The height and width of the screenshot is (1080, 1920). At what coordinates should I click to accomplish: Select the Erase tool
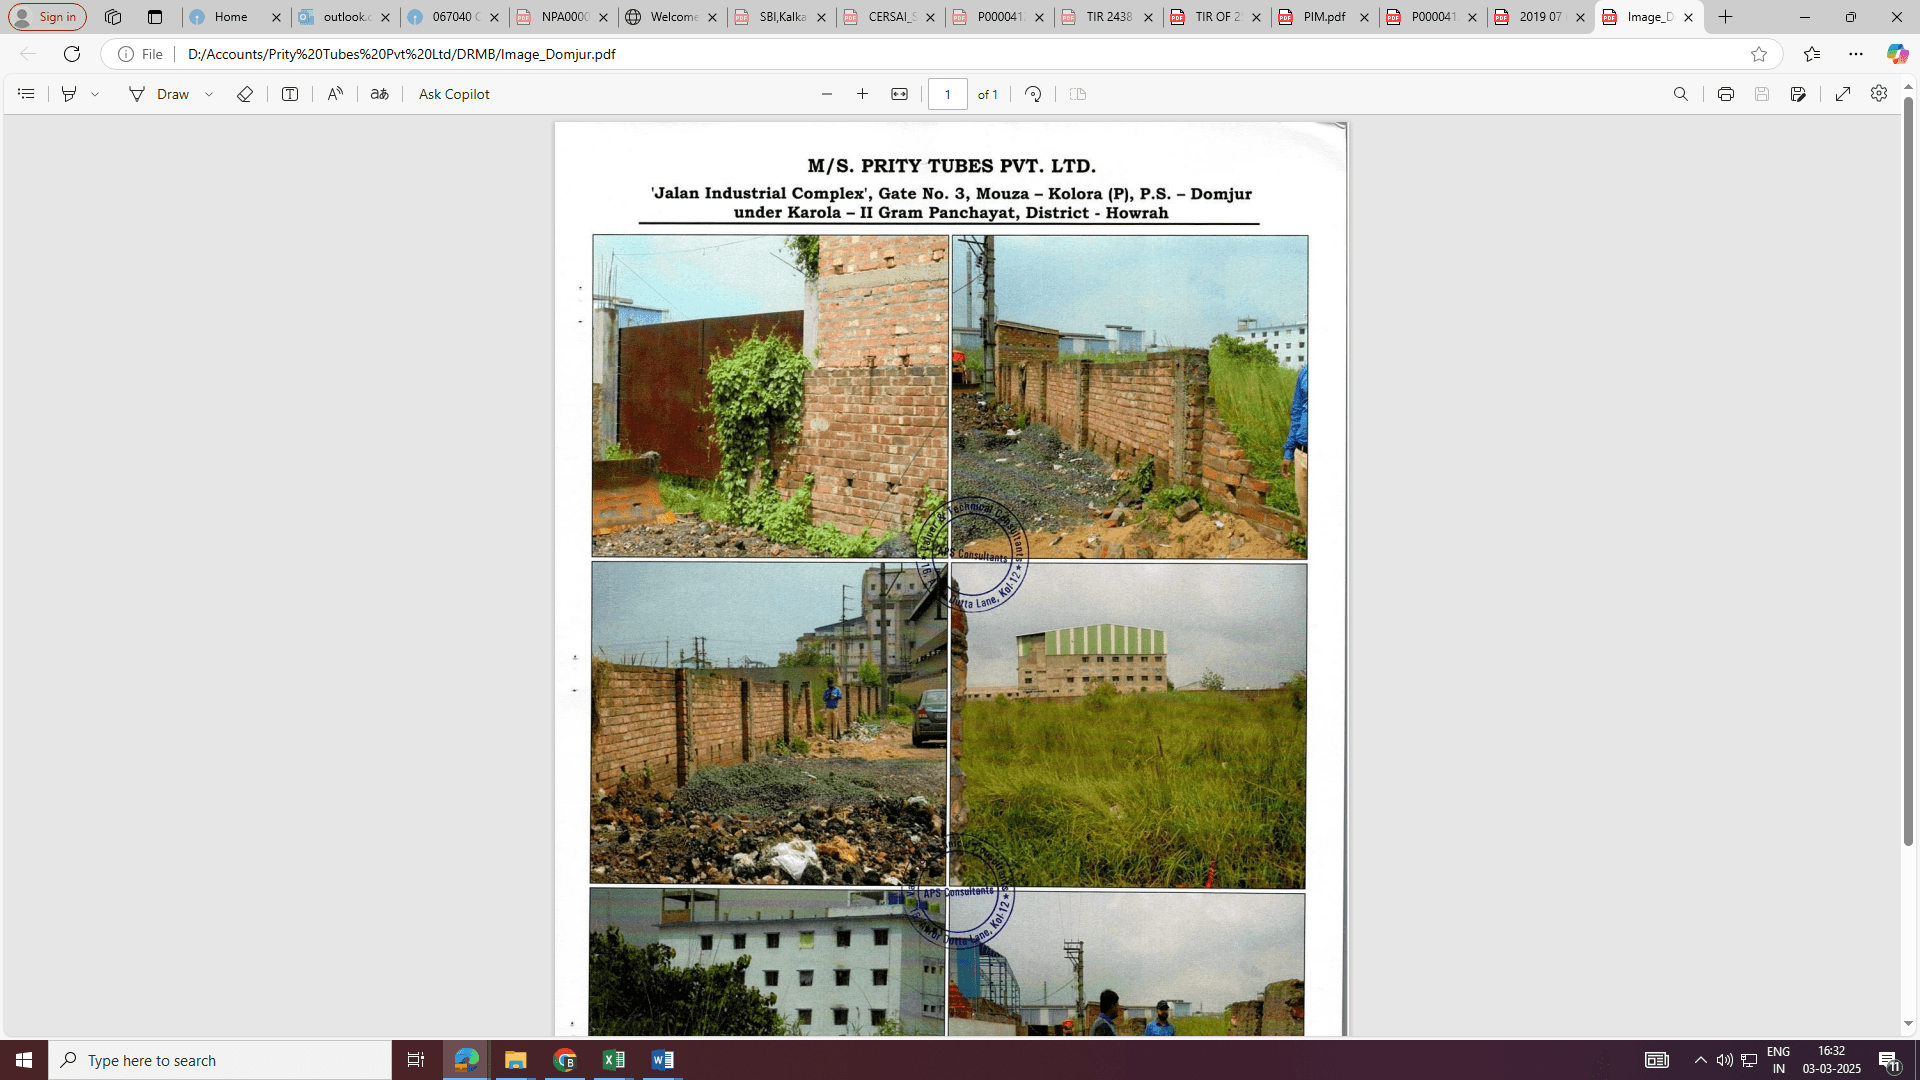click(x=245, y=94)
